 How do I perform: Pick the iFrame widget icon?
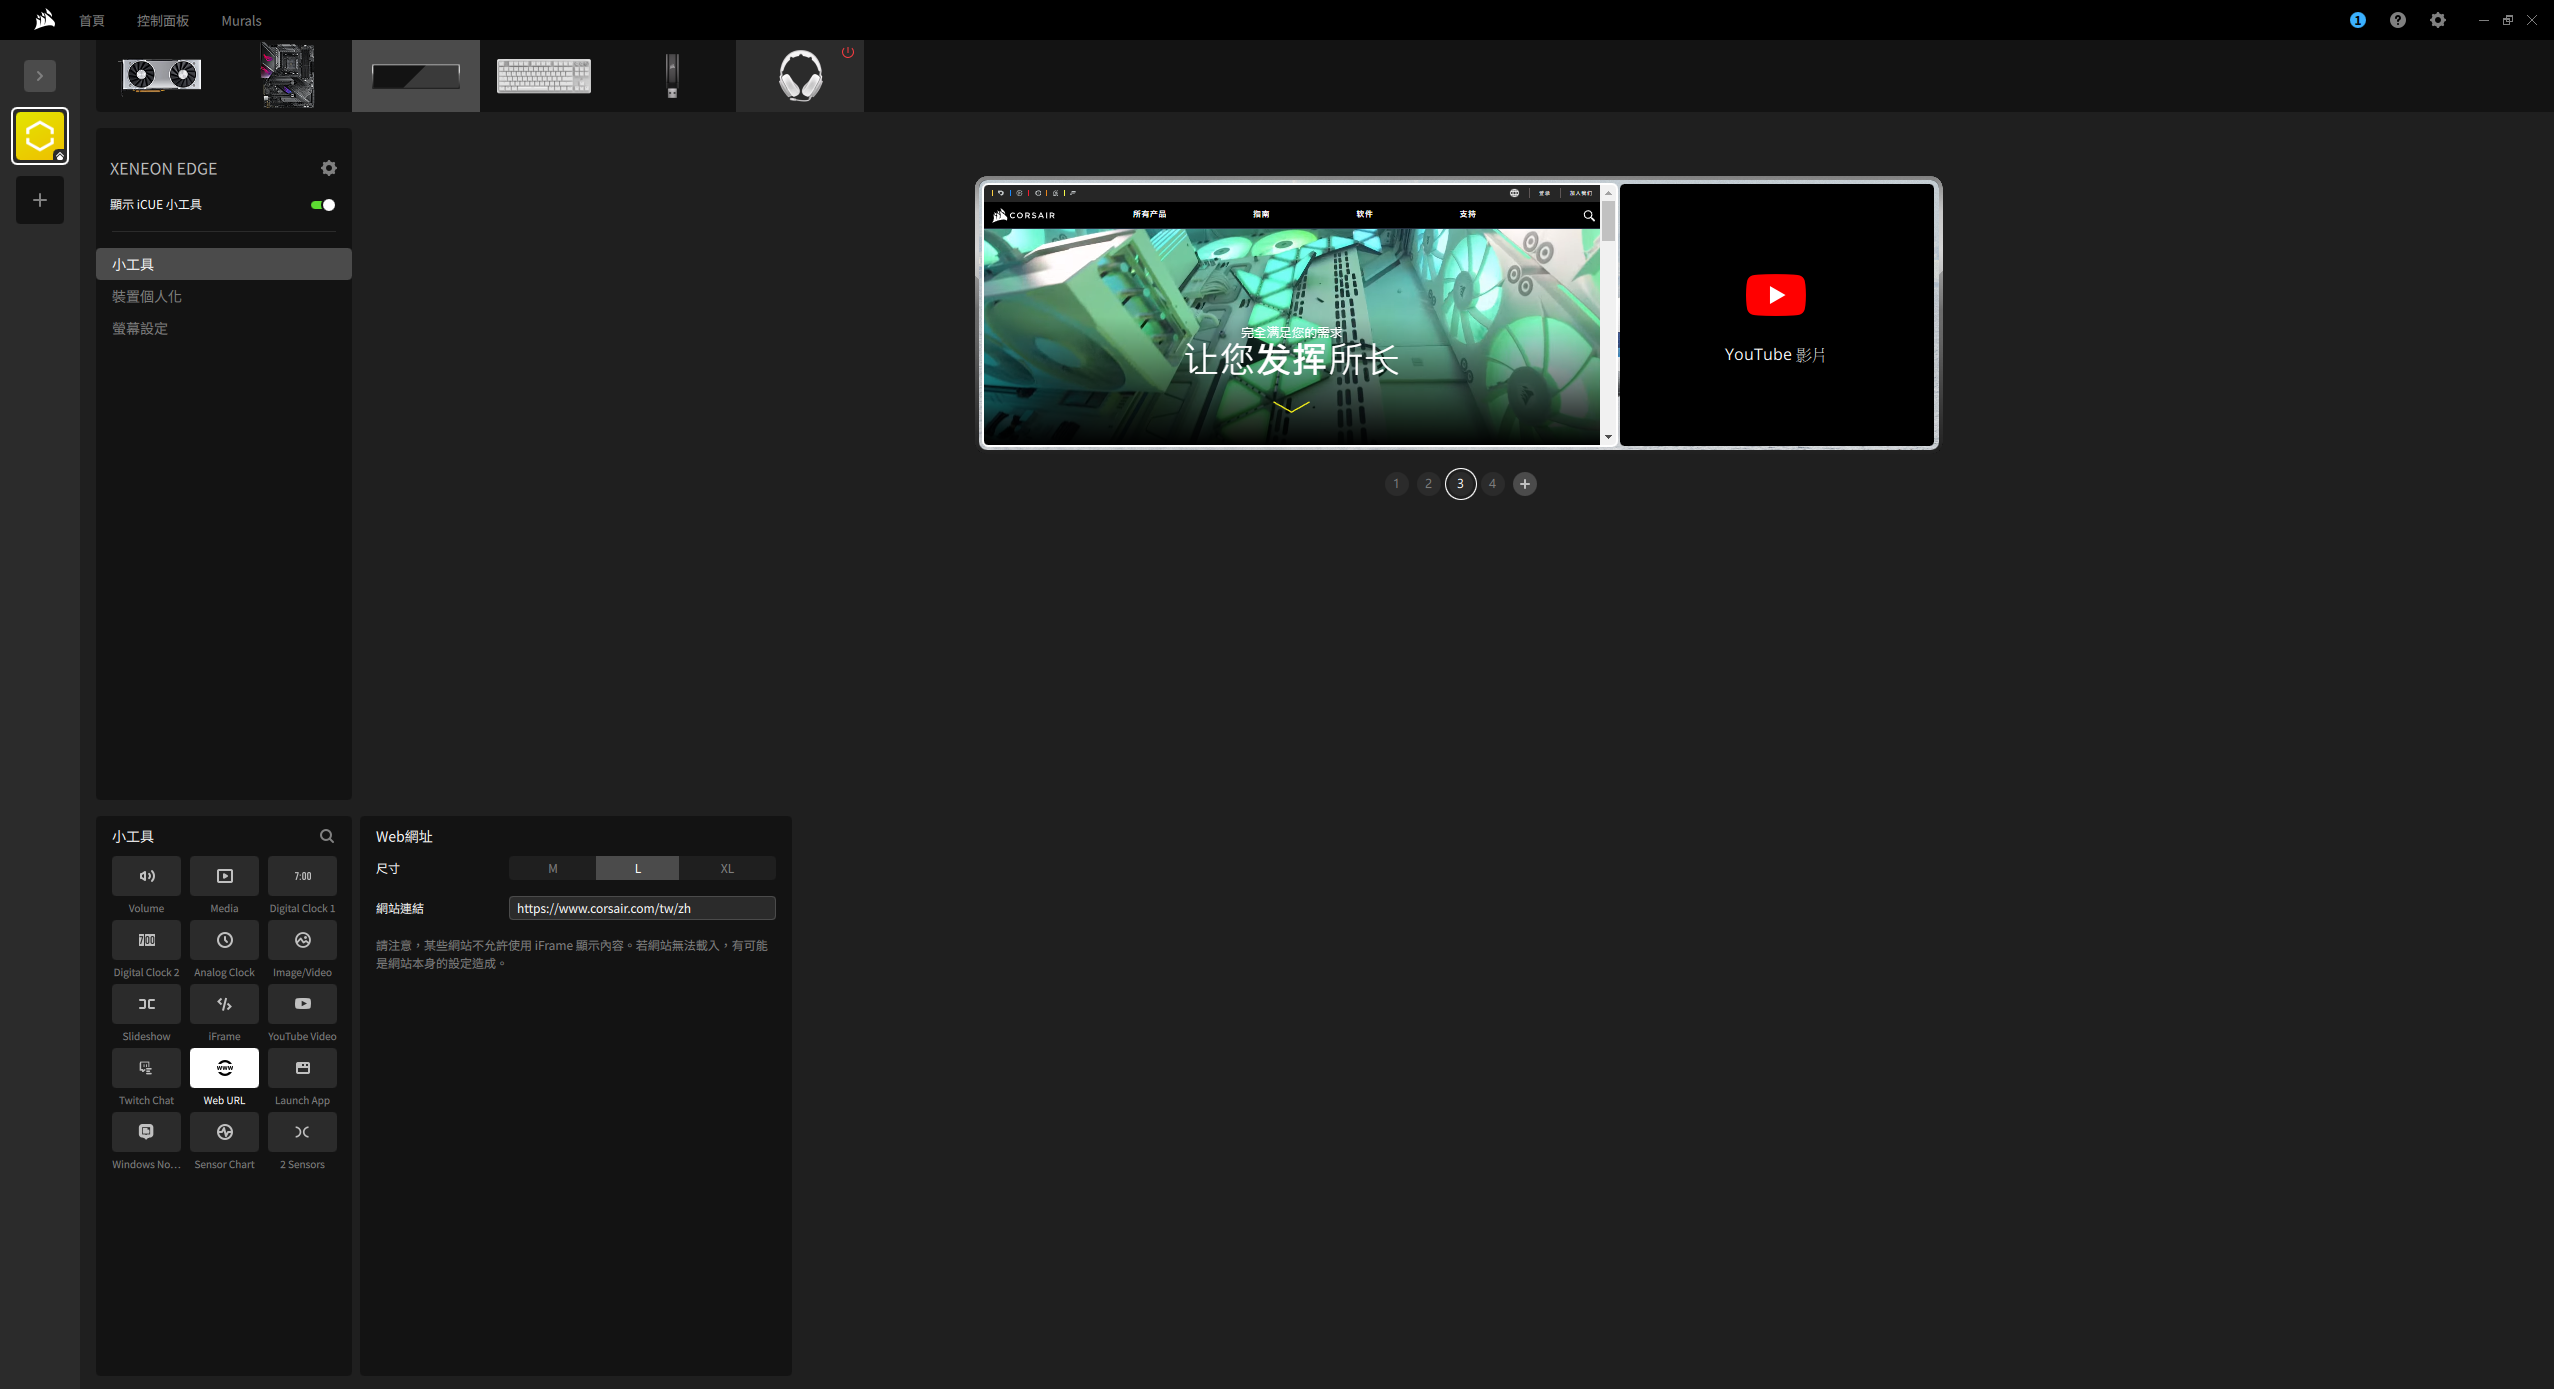pos(224,1004)
